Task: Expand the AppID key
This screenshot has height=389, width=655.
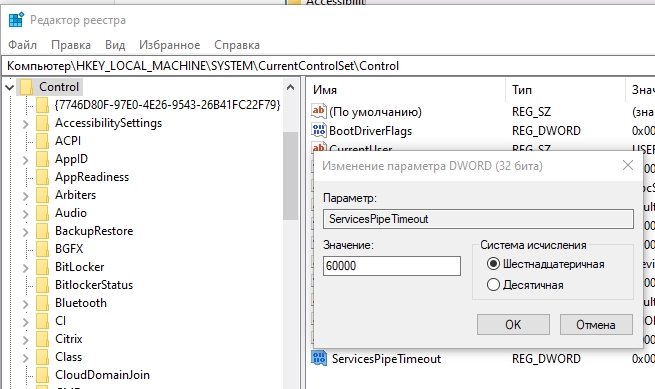Action: point(25,160)
